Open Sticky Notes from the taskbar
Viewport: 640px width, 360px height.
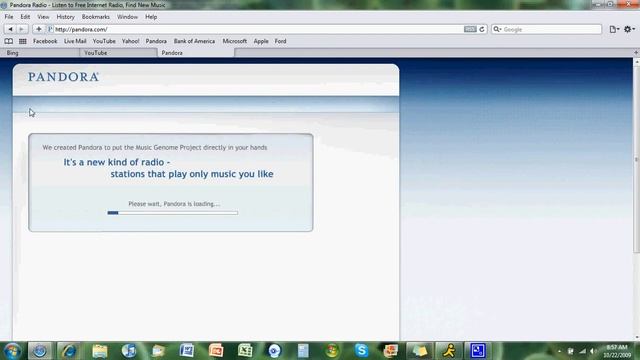click(420, 351)
